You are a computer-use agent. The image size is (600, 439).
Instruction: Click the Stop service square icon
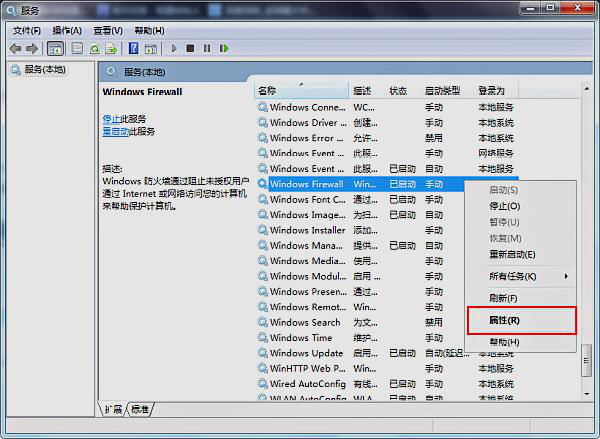190,49
